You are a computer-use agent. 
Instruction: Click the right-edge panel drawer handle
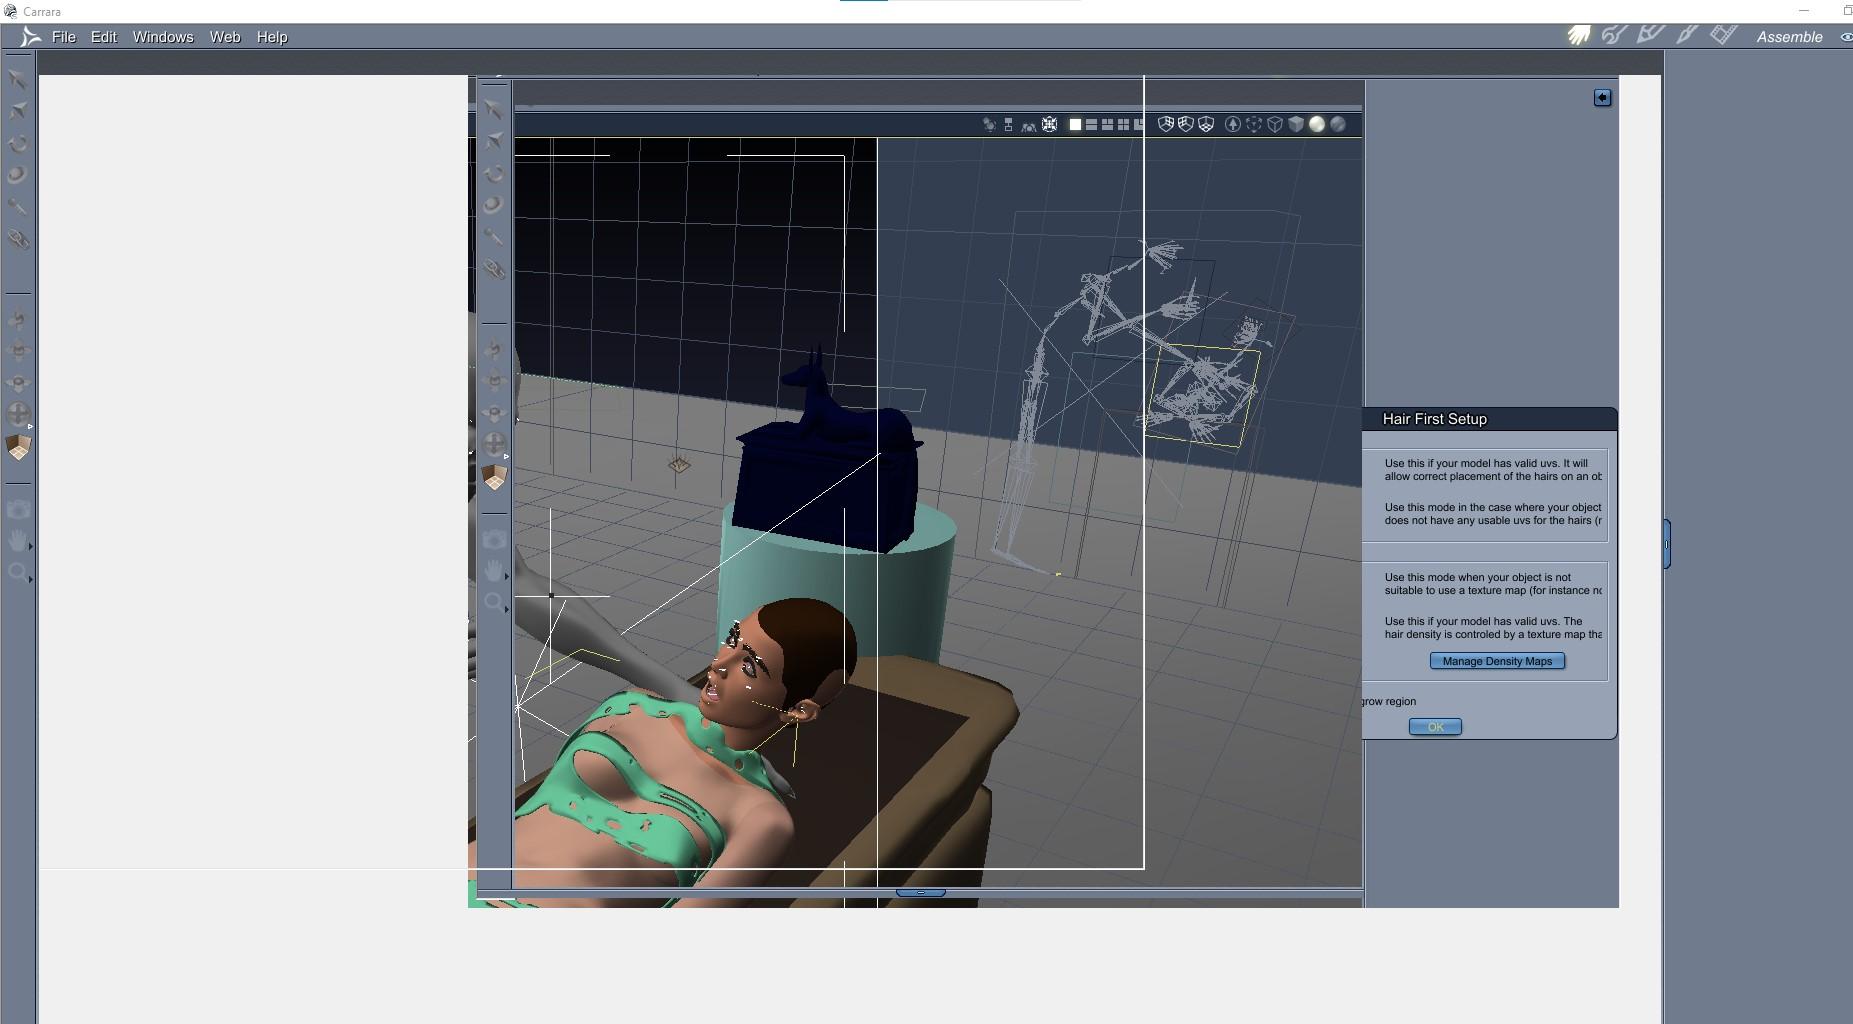pos(1666,544)
